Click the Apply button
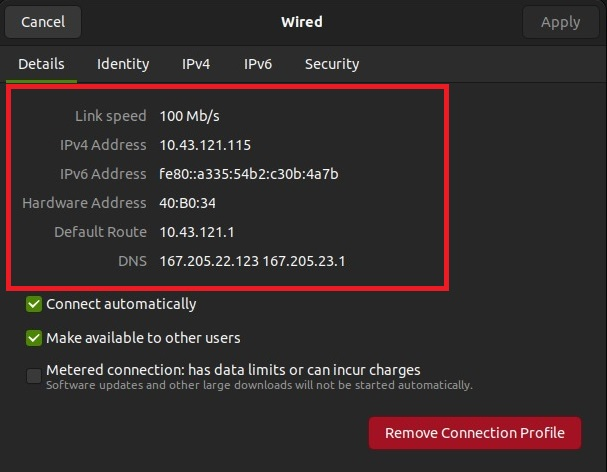The image size is (607, 472). [x=560, y=22]
